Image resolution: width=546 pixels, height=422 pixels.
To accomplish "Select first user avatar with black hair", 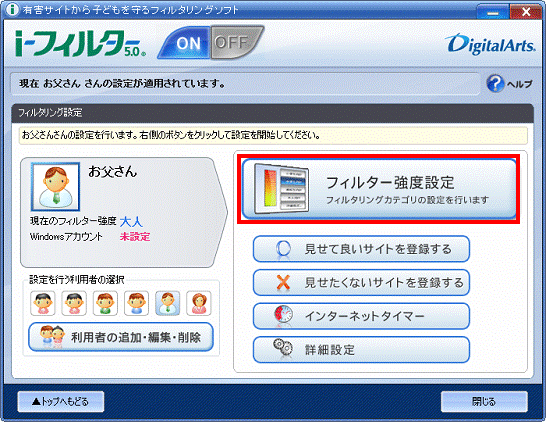I will tap(43, 303).
